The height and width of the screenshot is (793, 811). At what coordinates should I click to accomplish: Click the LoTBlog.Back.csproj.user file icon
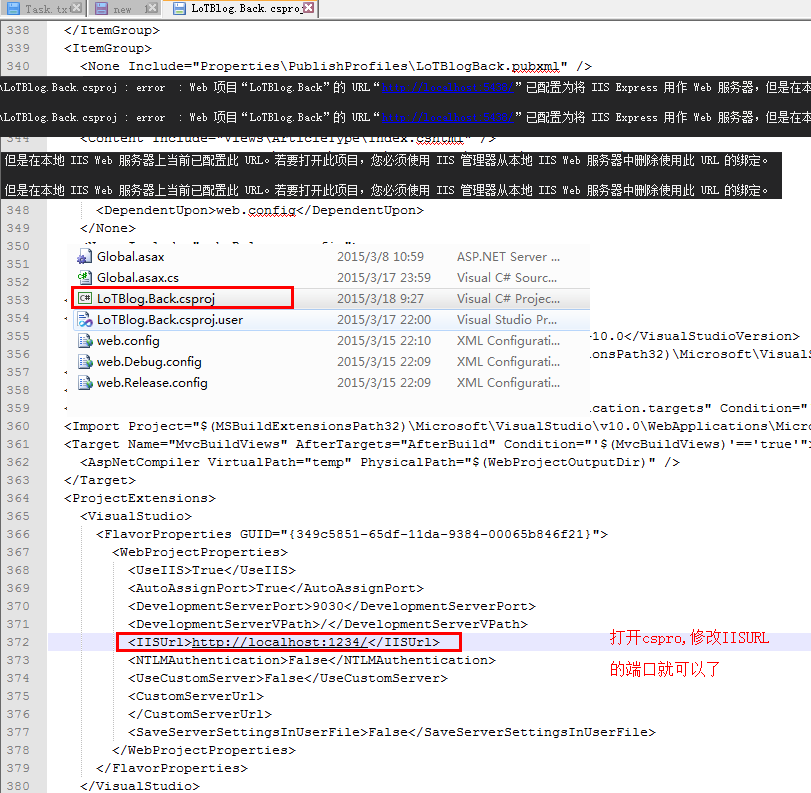click(x=84, y=320)
